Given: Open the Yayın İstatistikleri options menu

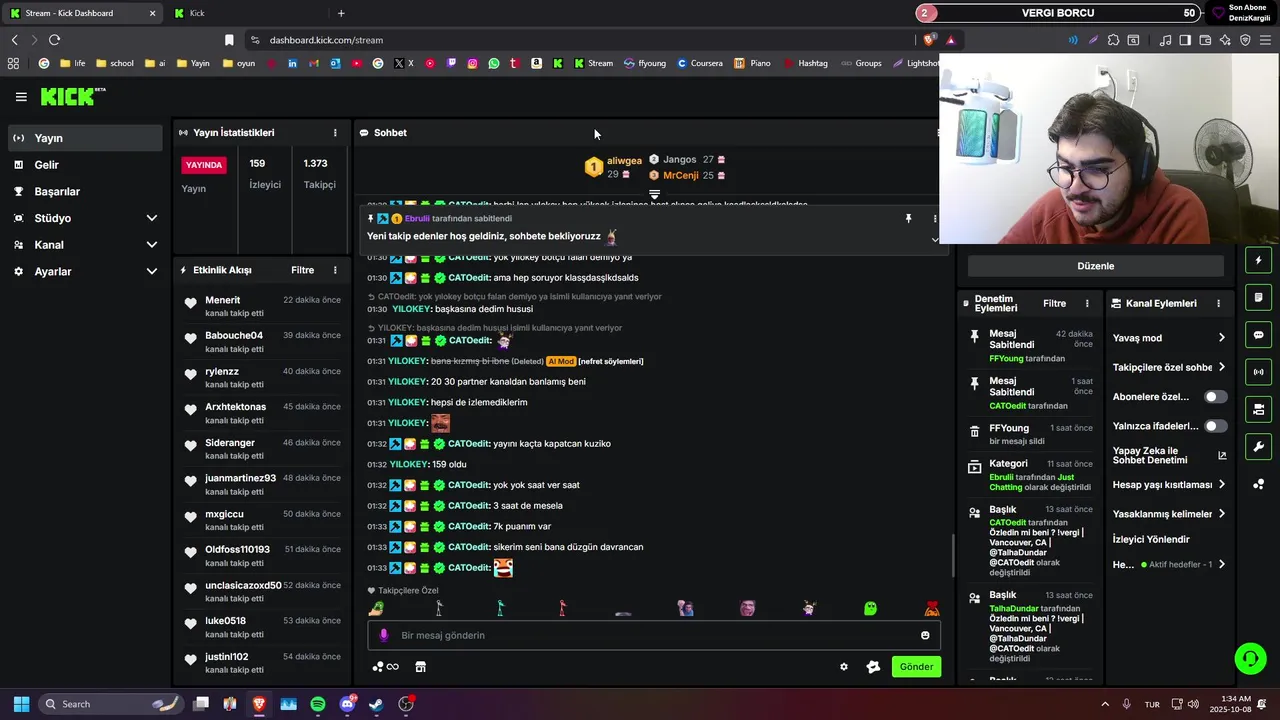Looking at the screenshot, I should (335, 132).
